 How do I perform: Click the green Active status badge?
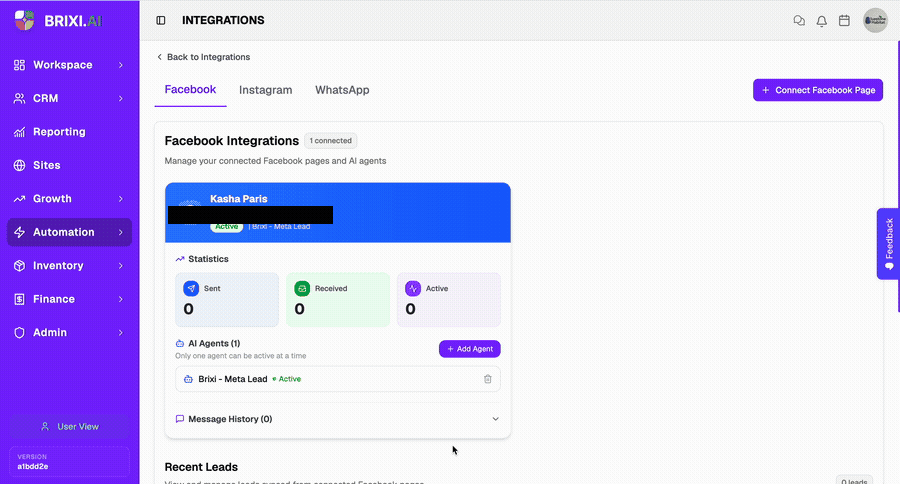click(x=227, y=227)
